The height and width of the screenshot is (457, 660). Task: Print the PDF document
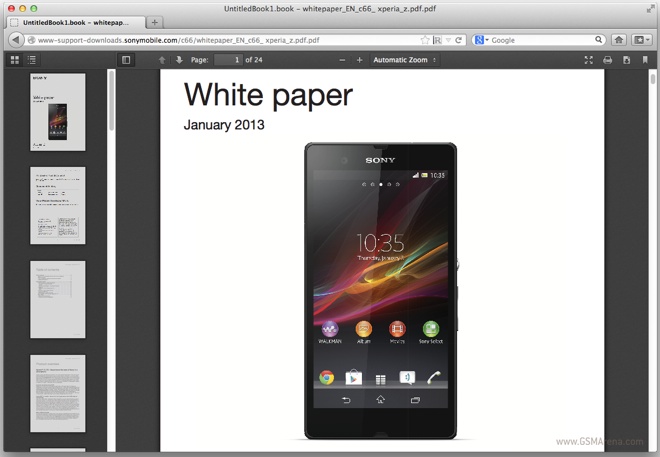coord(607,60)
